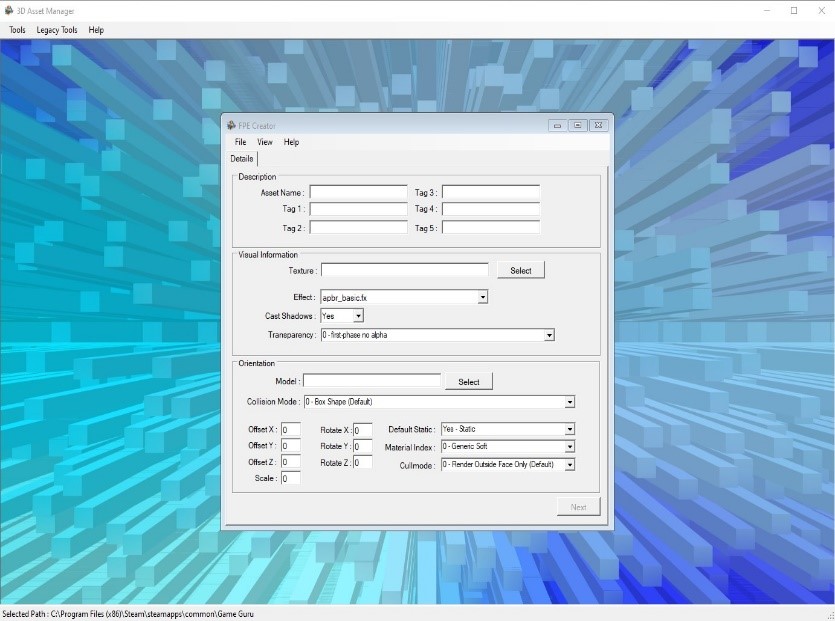The height and width of the screenshot is (621, 835).
Task: Click the Asset Name input field
Action: pyautogui.click(x=358, y=192)
